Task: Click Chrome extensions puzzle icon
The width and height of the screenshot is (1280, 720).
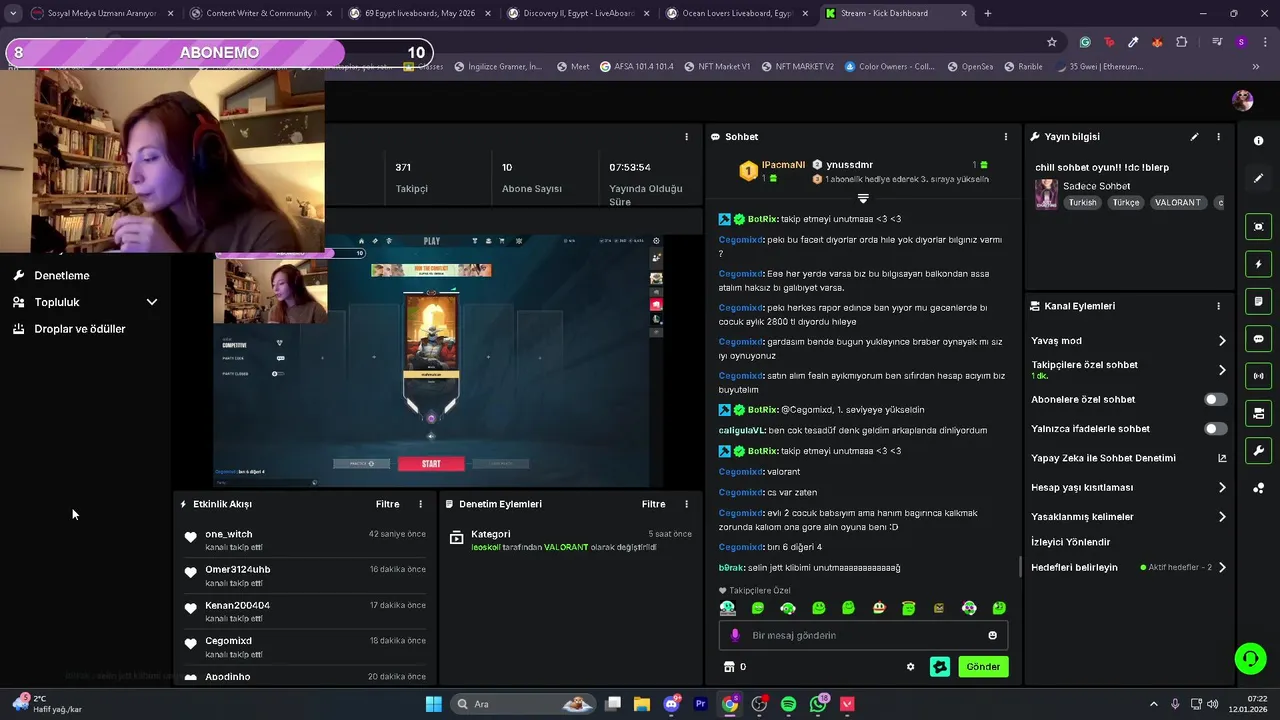Action: coord(1181,42)
